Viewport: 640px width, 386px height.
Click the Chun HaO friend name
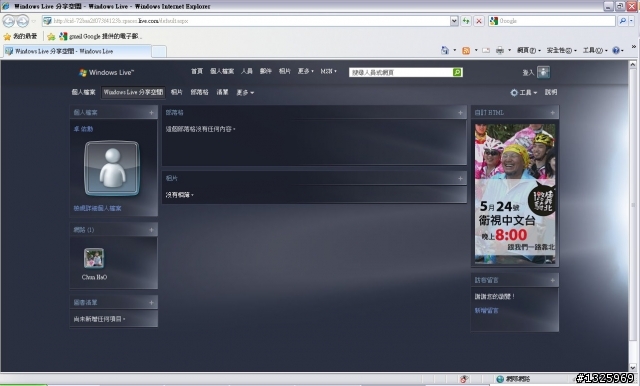click(x=94, y=277)
